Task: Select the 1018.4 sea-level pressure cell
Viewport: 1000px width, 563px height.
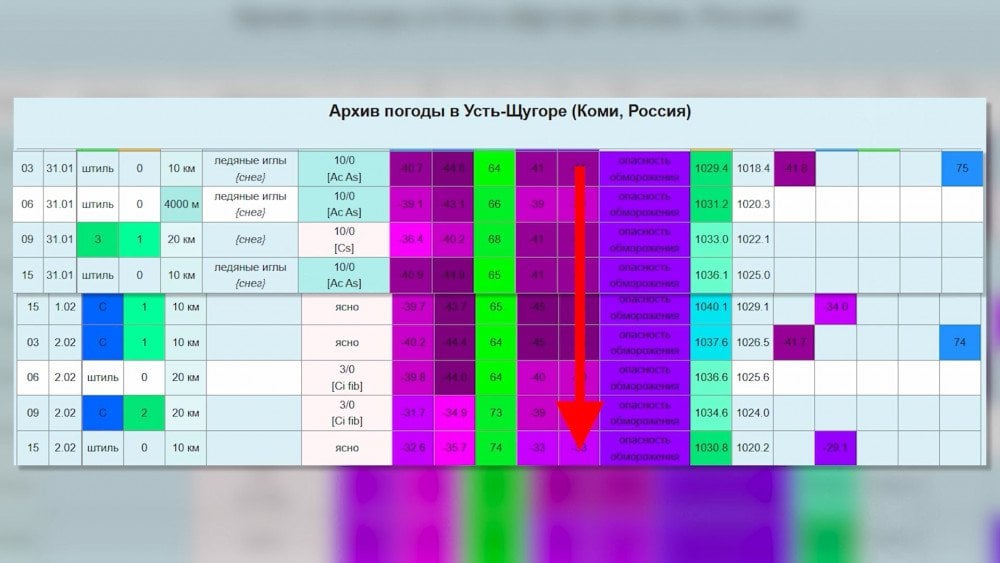Action: pos(753,168)
